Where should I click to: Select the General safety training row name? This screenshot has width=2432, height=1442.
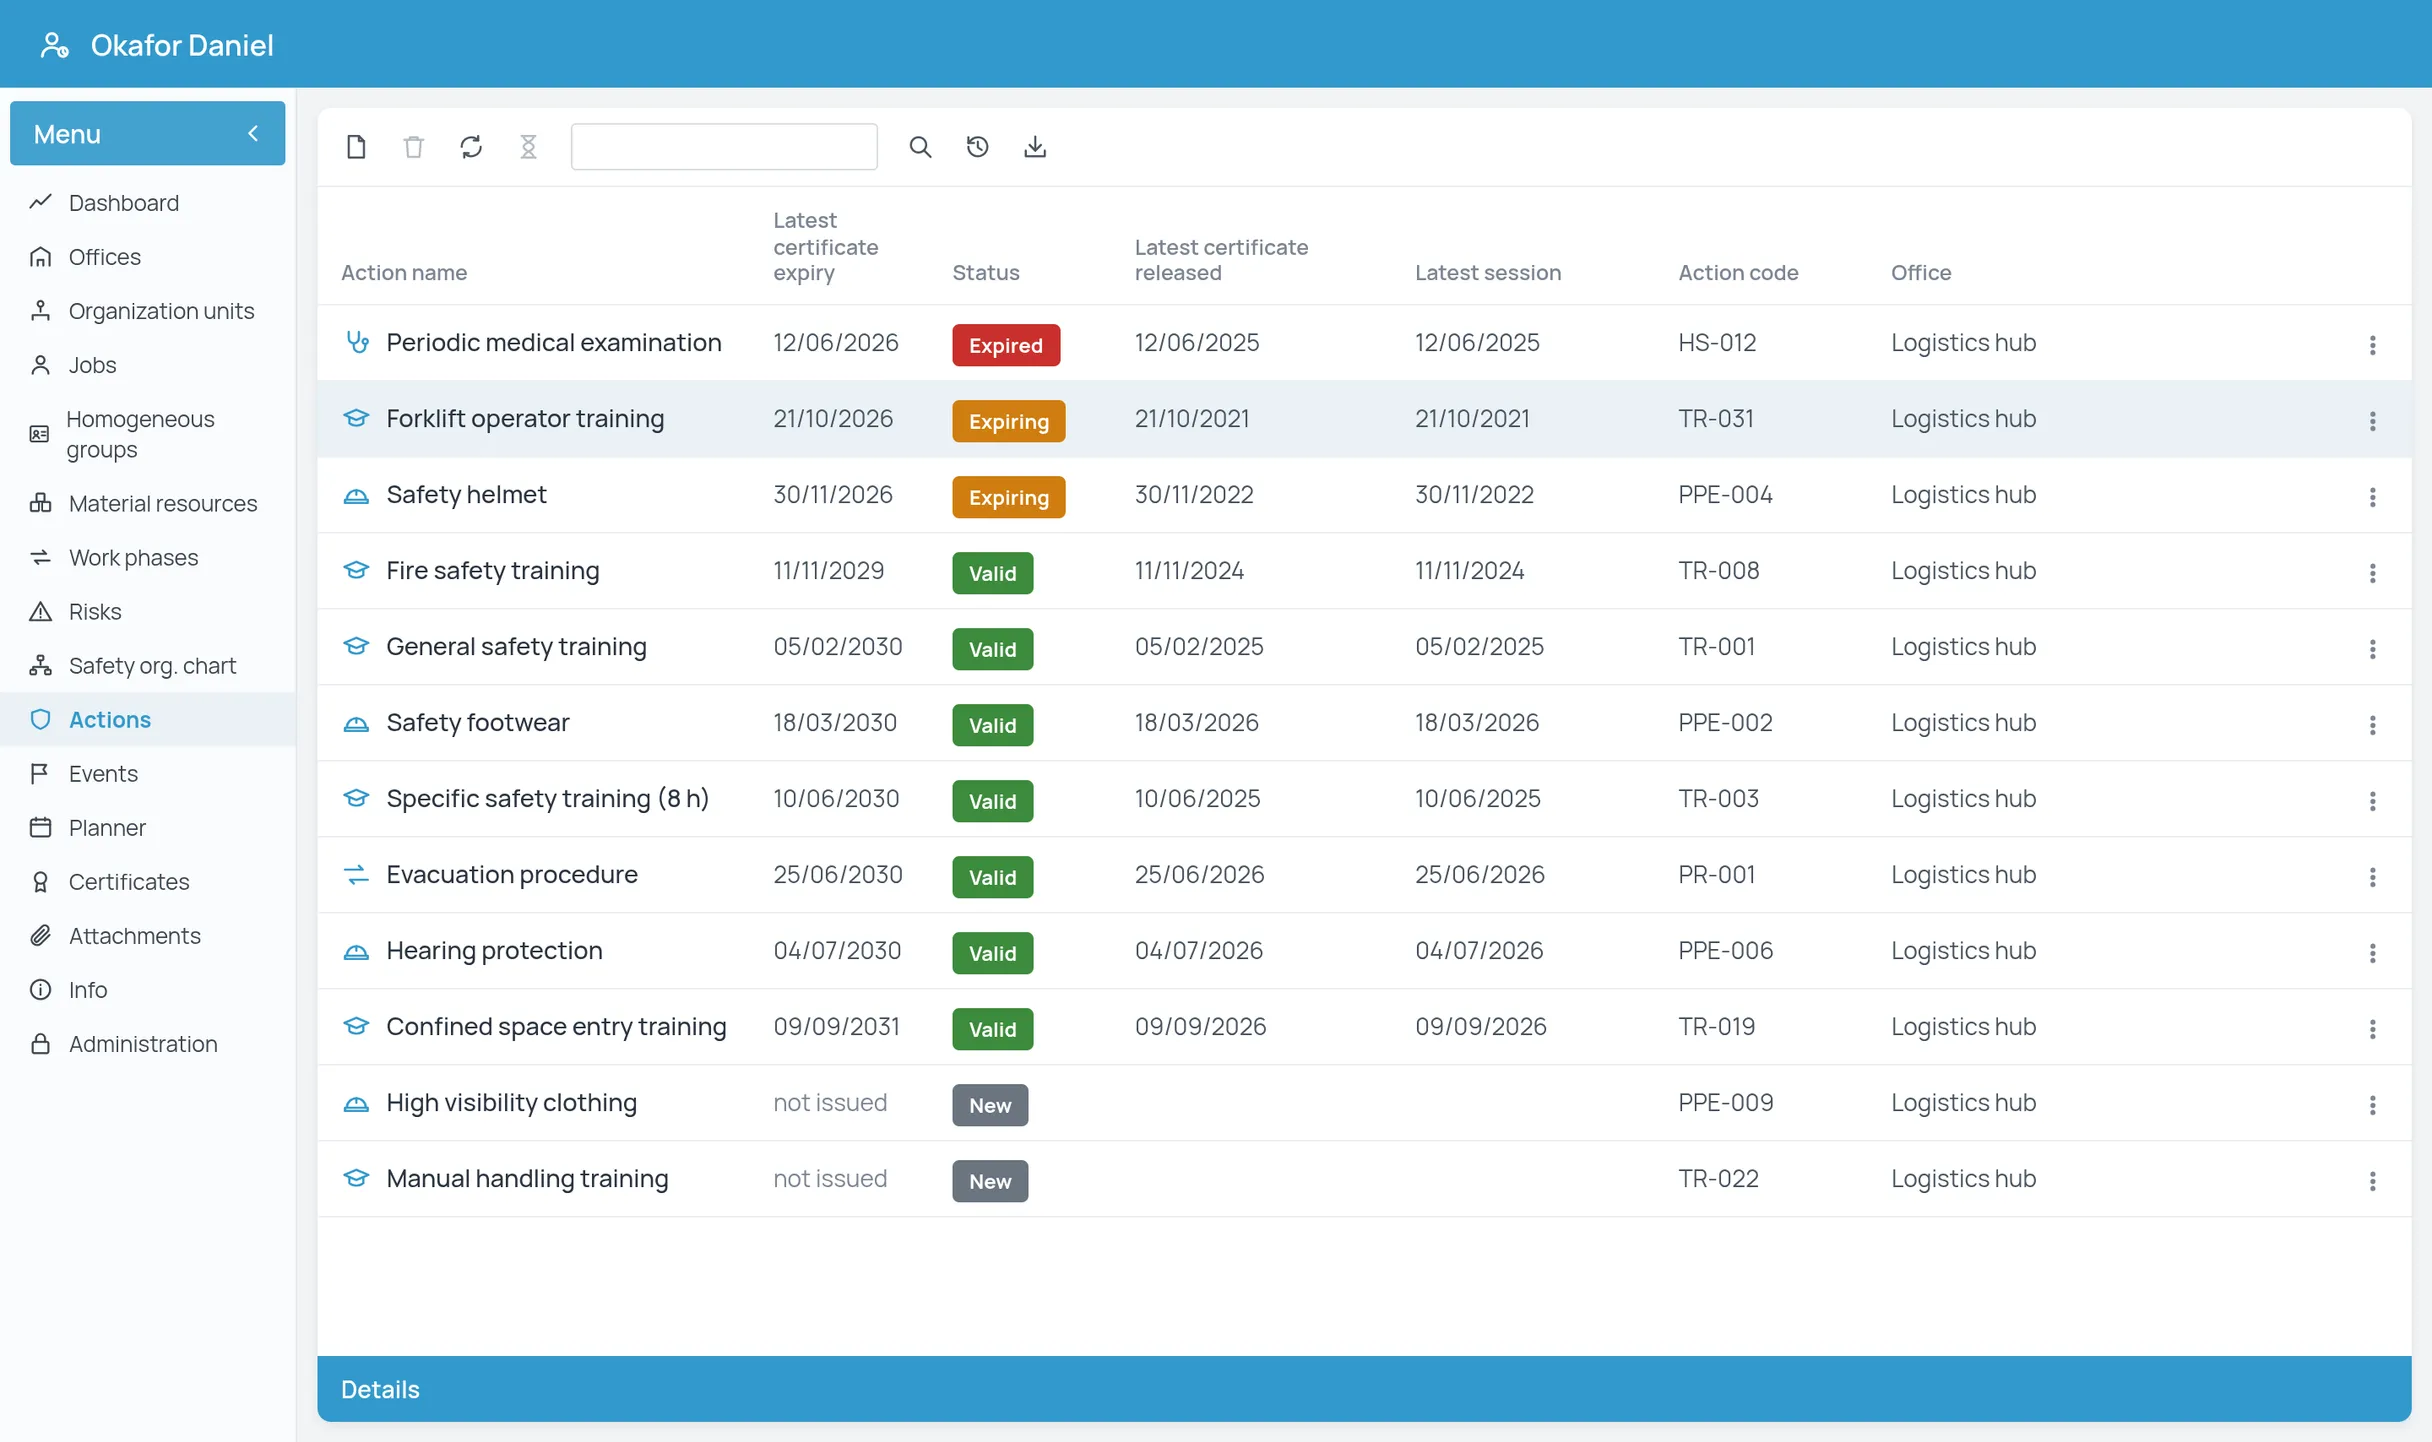(516, 646)
